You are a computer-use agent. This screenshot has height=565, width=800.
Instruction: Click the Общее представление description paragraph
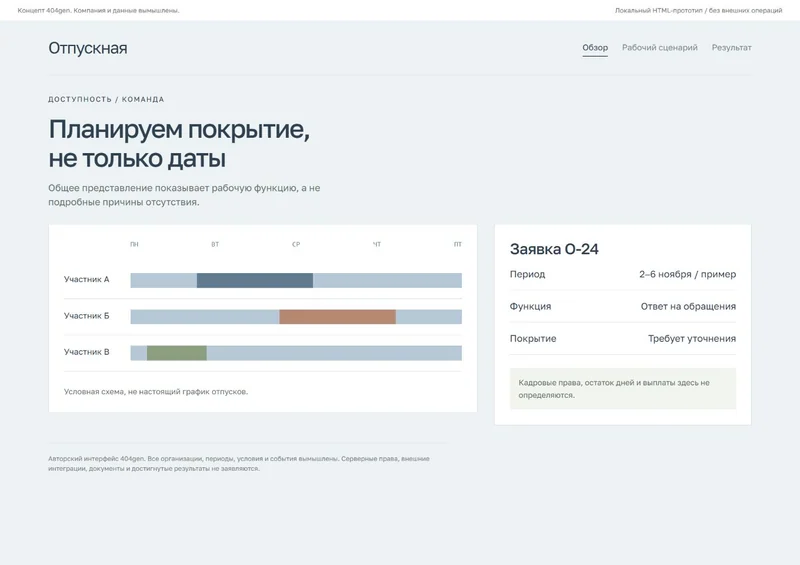click(184, 195)
